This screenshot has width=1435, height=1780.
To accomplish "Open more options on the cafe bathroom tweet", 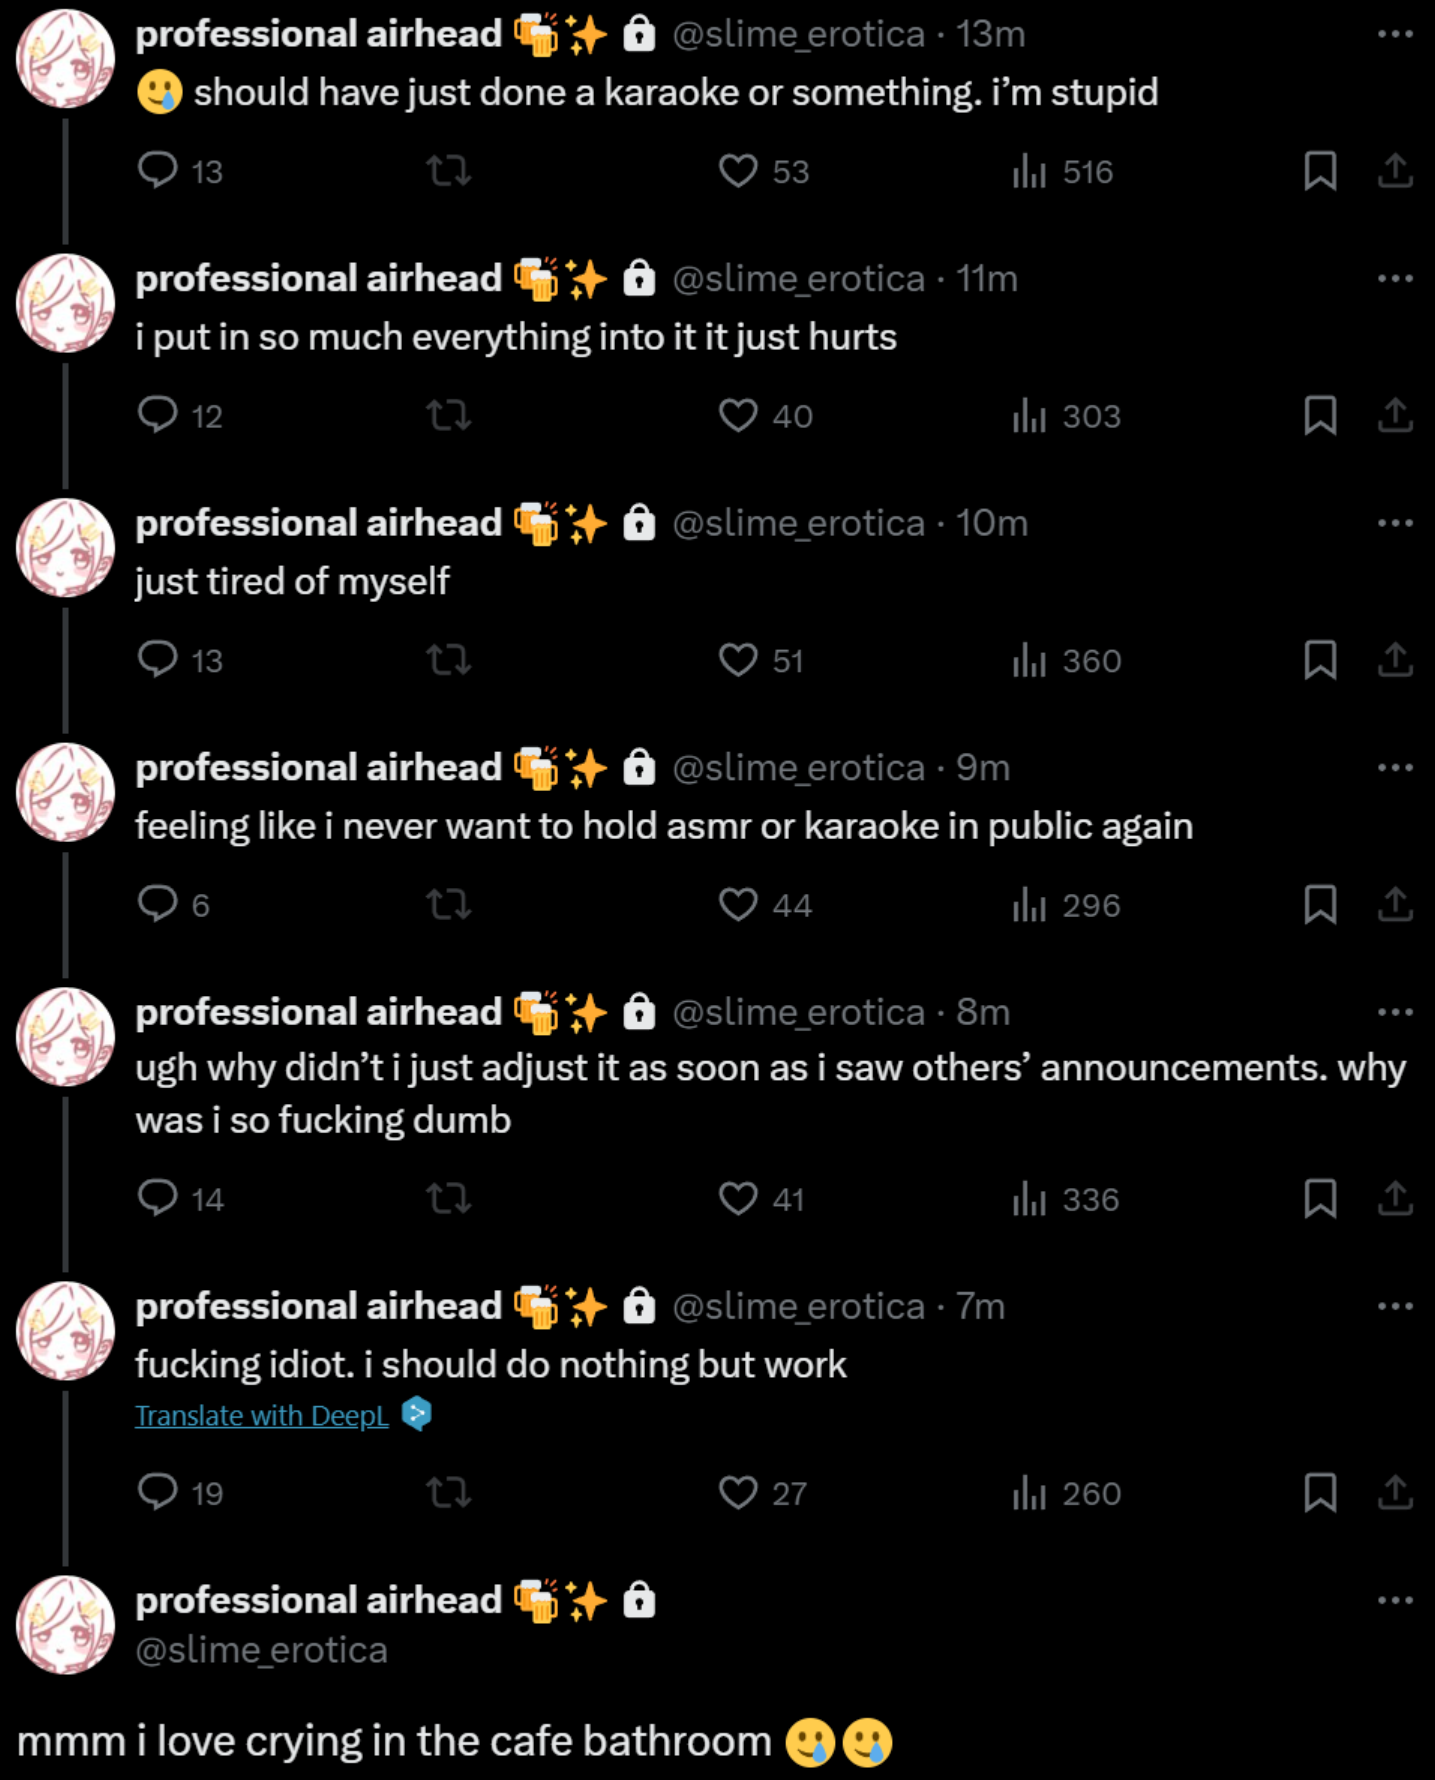I will [1395, 1600].
